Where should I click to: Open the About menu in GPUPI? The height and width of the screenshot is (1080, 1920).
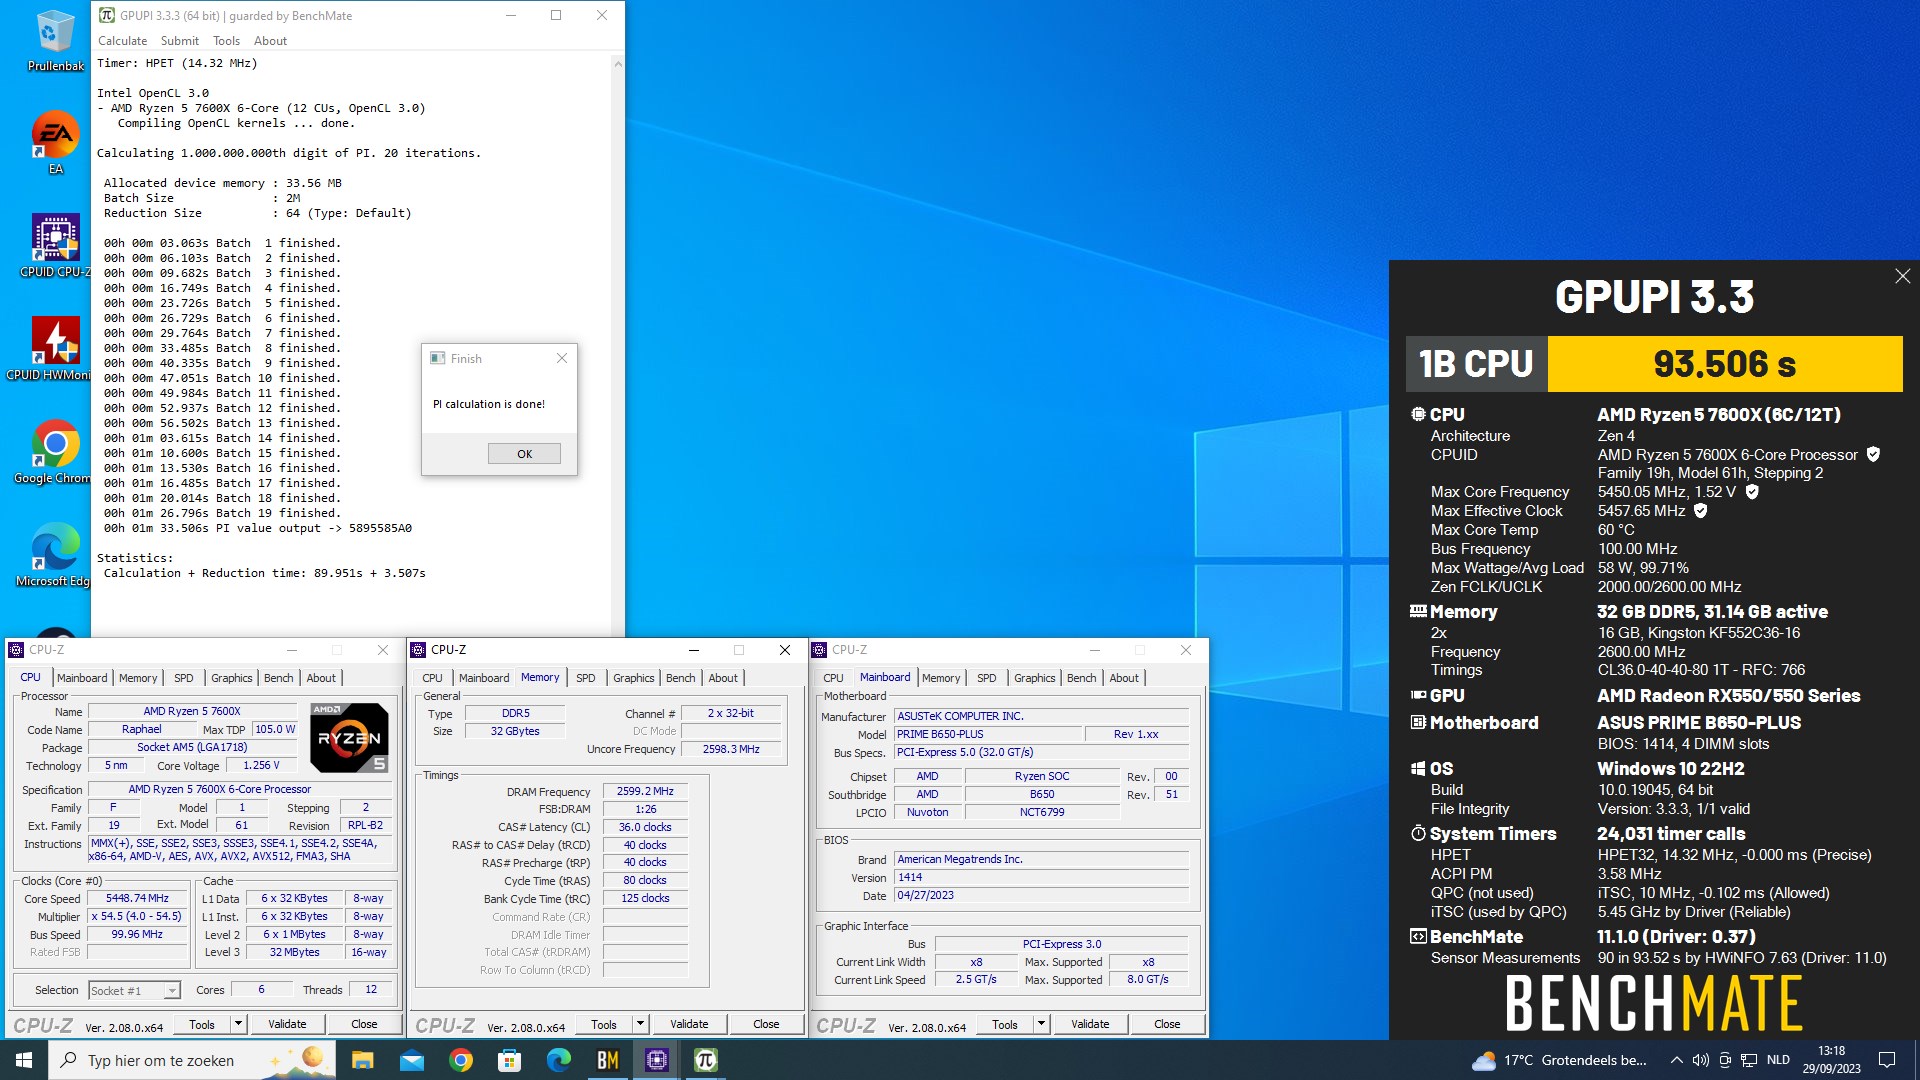(270, 41)
